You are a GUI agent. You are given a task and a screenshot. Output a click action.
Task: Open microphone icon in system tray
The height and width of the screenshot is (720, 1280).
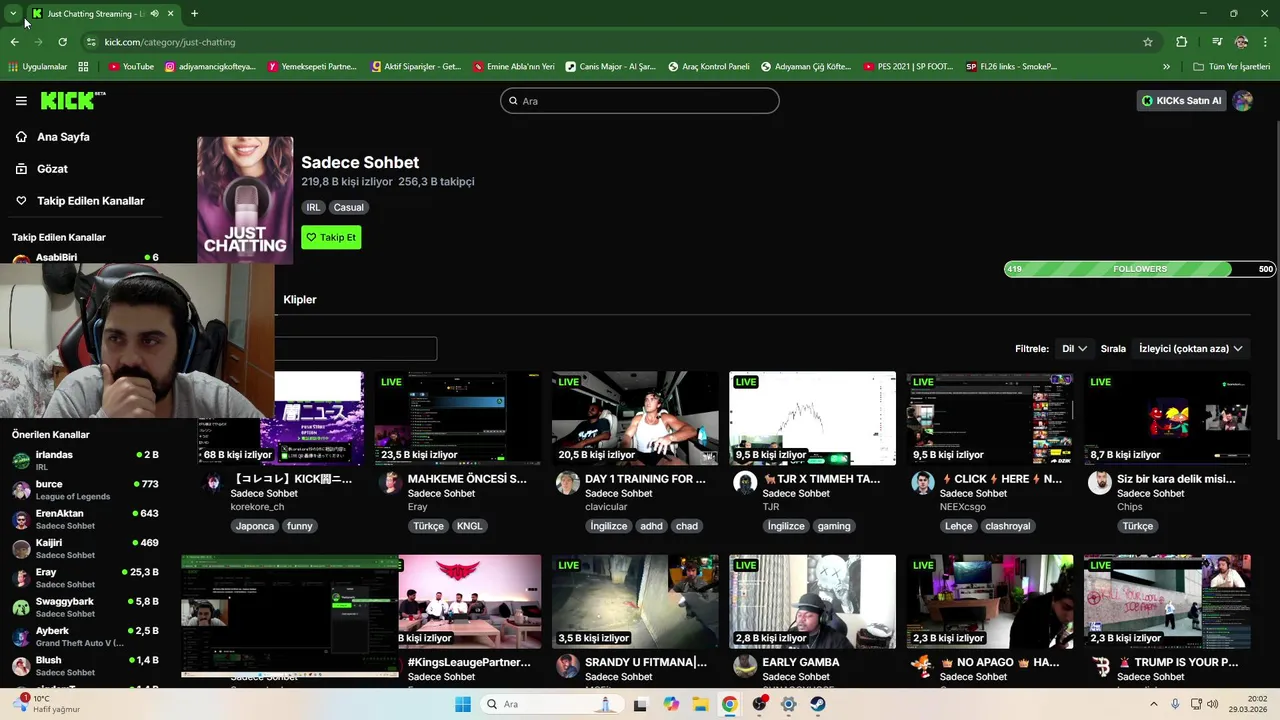[x=1175, y=704]
